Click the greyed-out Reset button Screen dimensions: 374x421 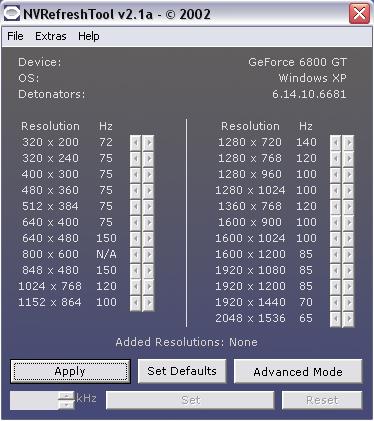[x=322, y=400]
